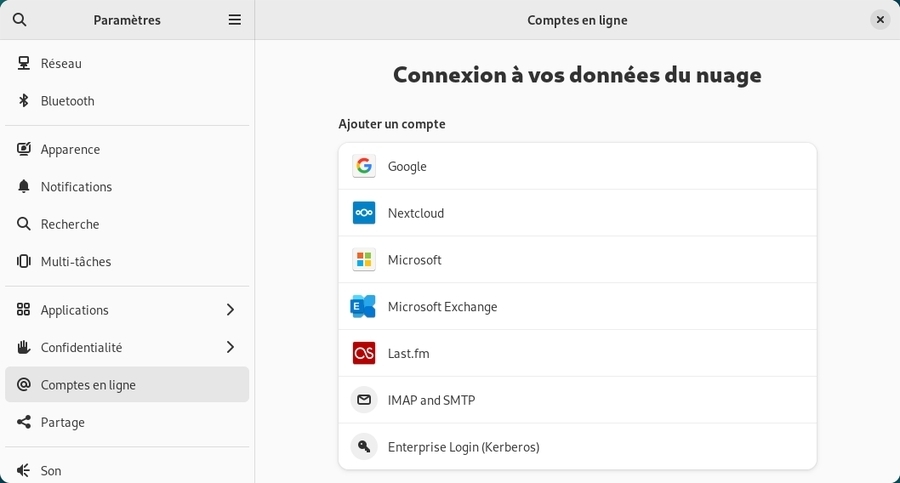Click the Google logo icon
This screenshot has width=900, height=483.
click(364, 166)
